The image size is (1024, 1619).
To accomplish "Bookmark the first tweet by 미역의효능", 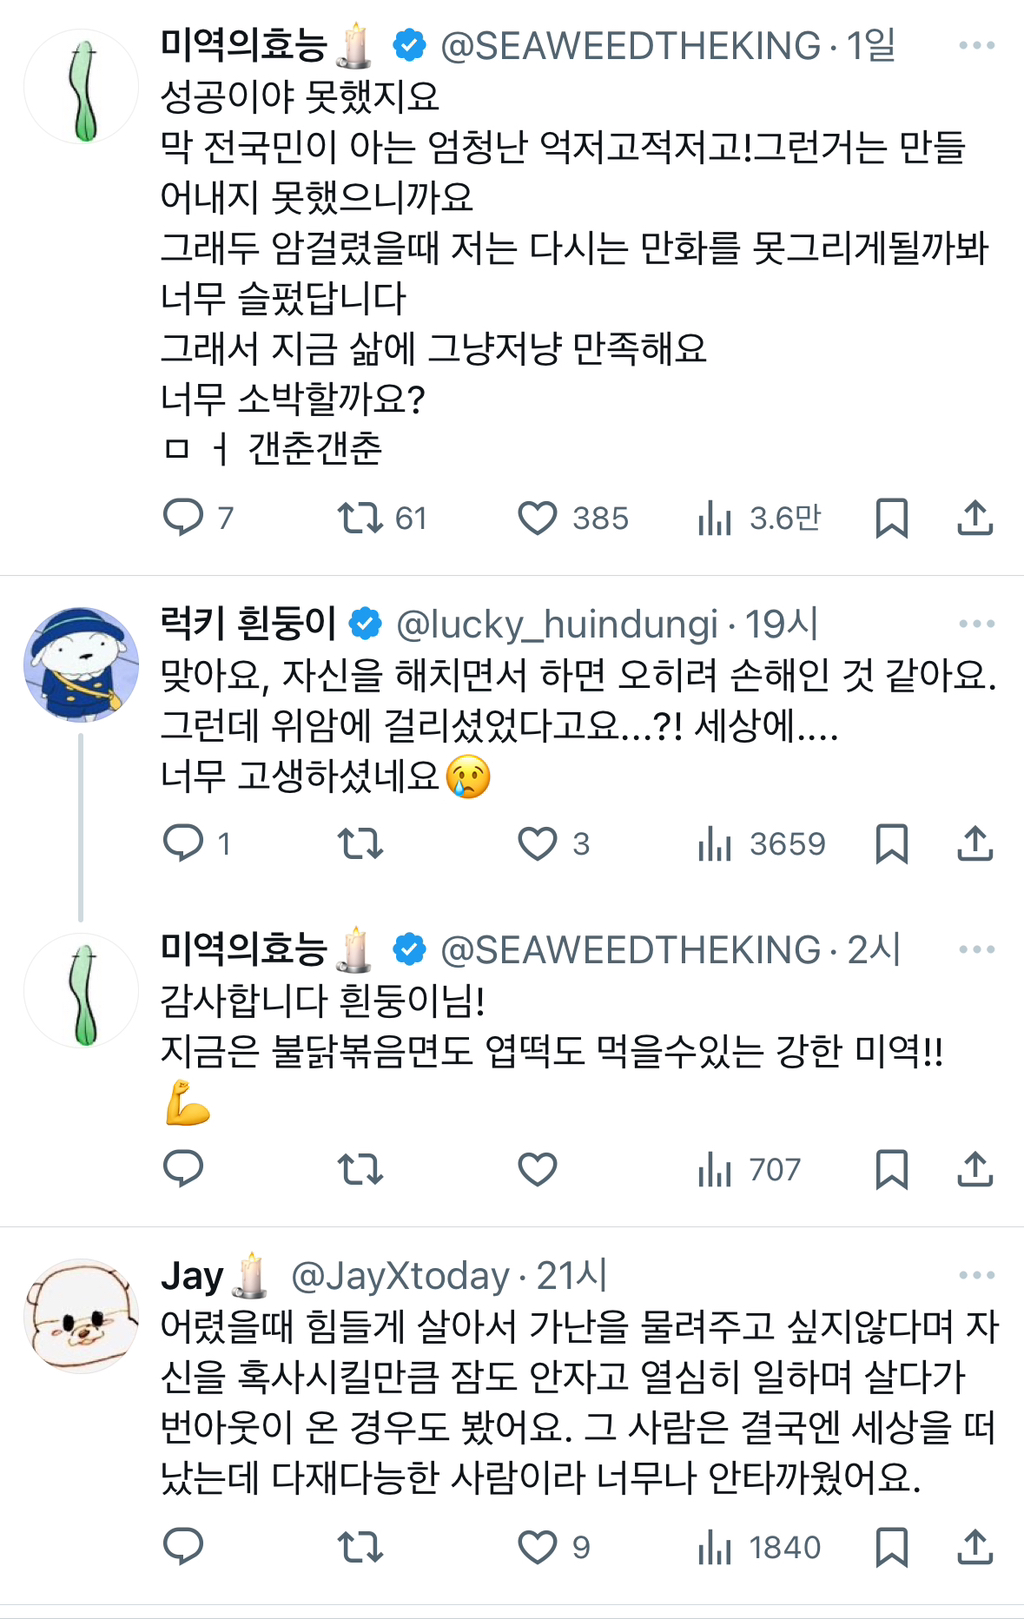I will [891, 518].
